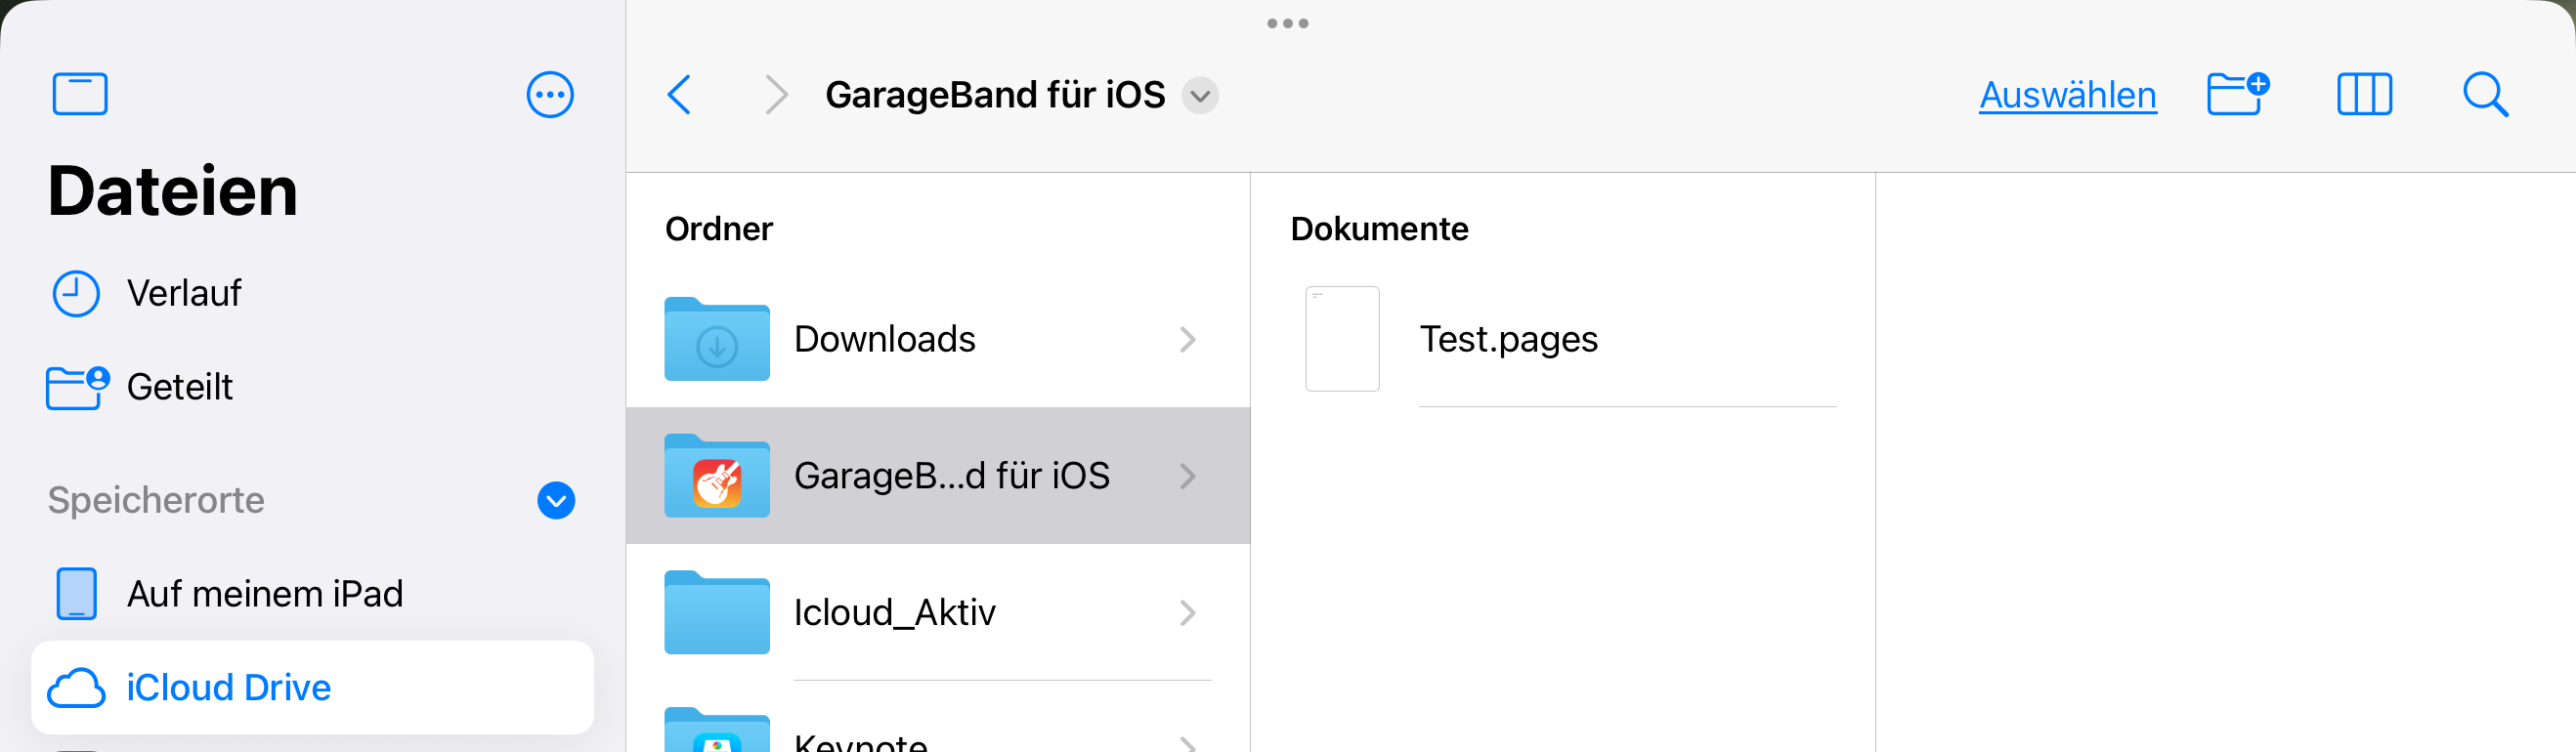The image size is (2576, 752).
Task: Create a new folder via toolbar icon
Action: tap(2238, 95)
